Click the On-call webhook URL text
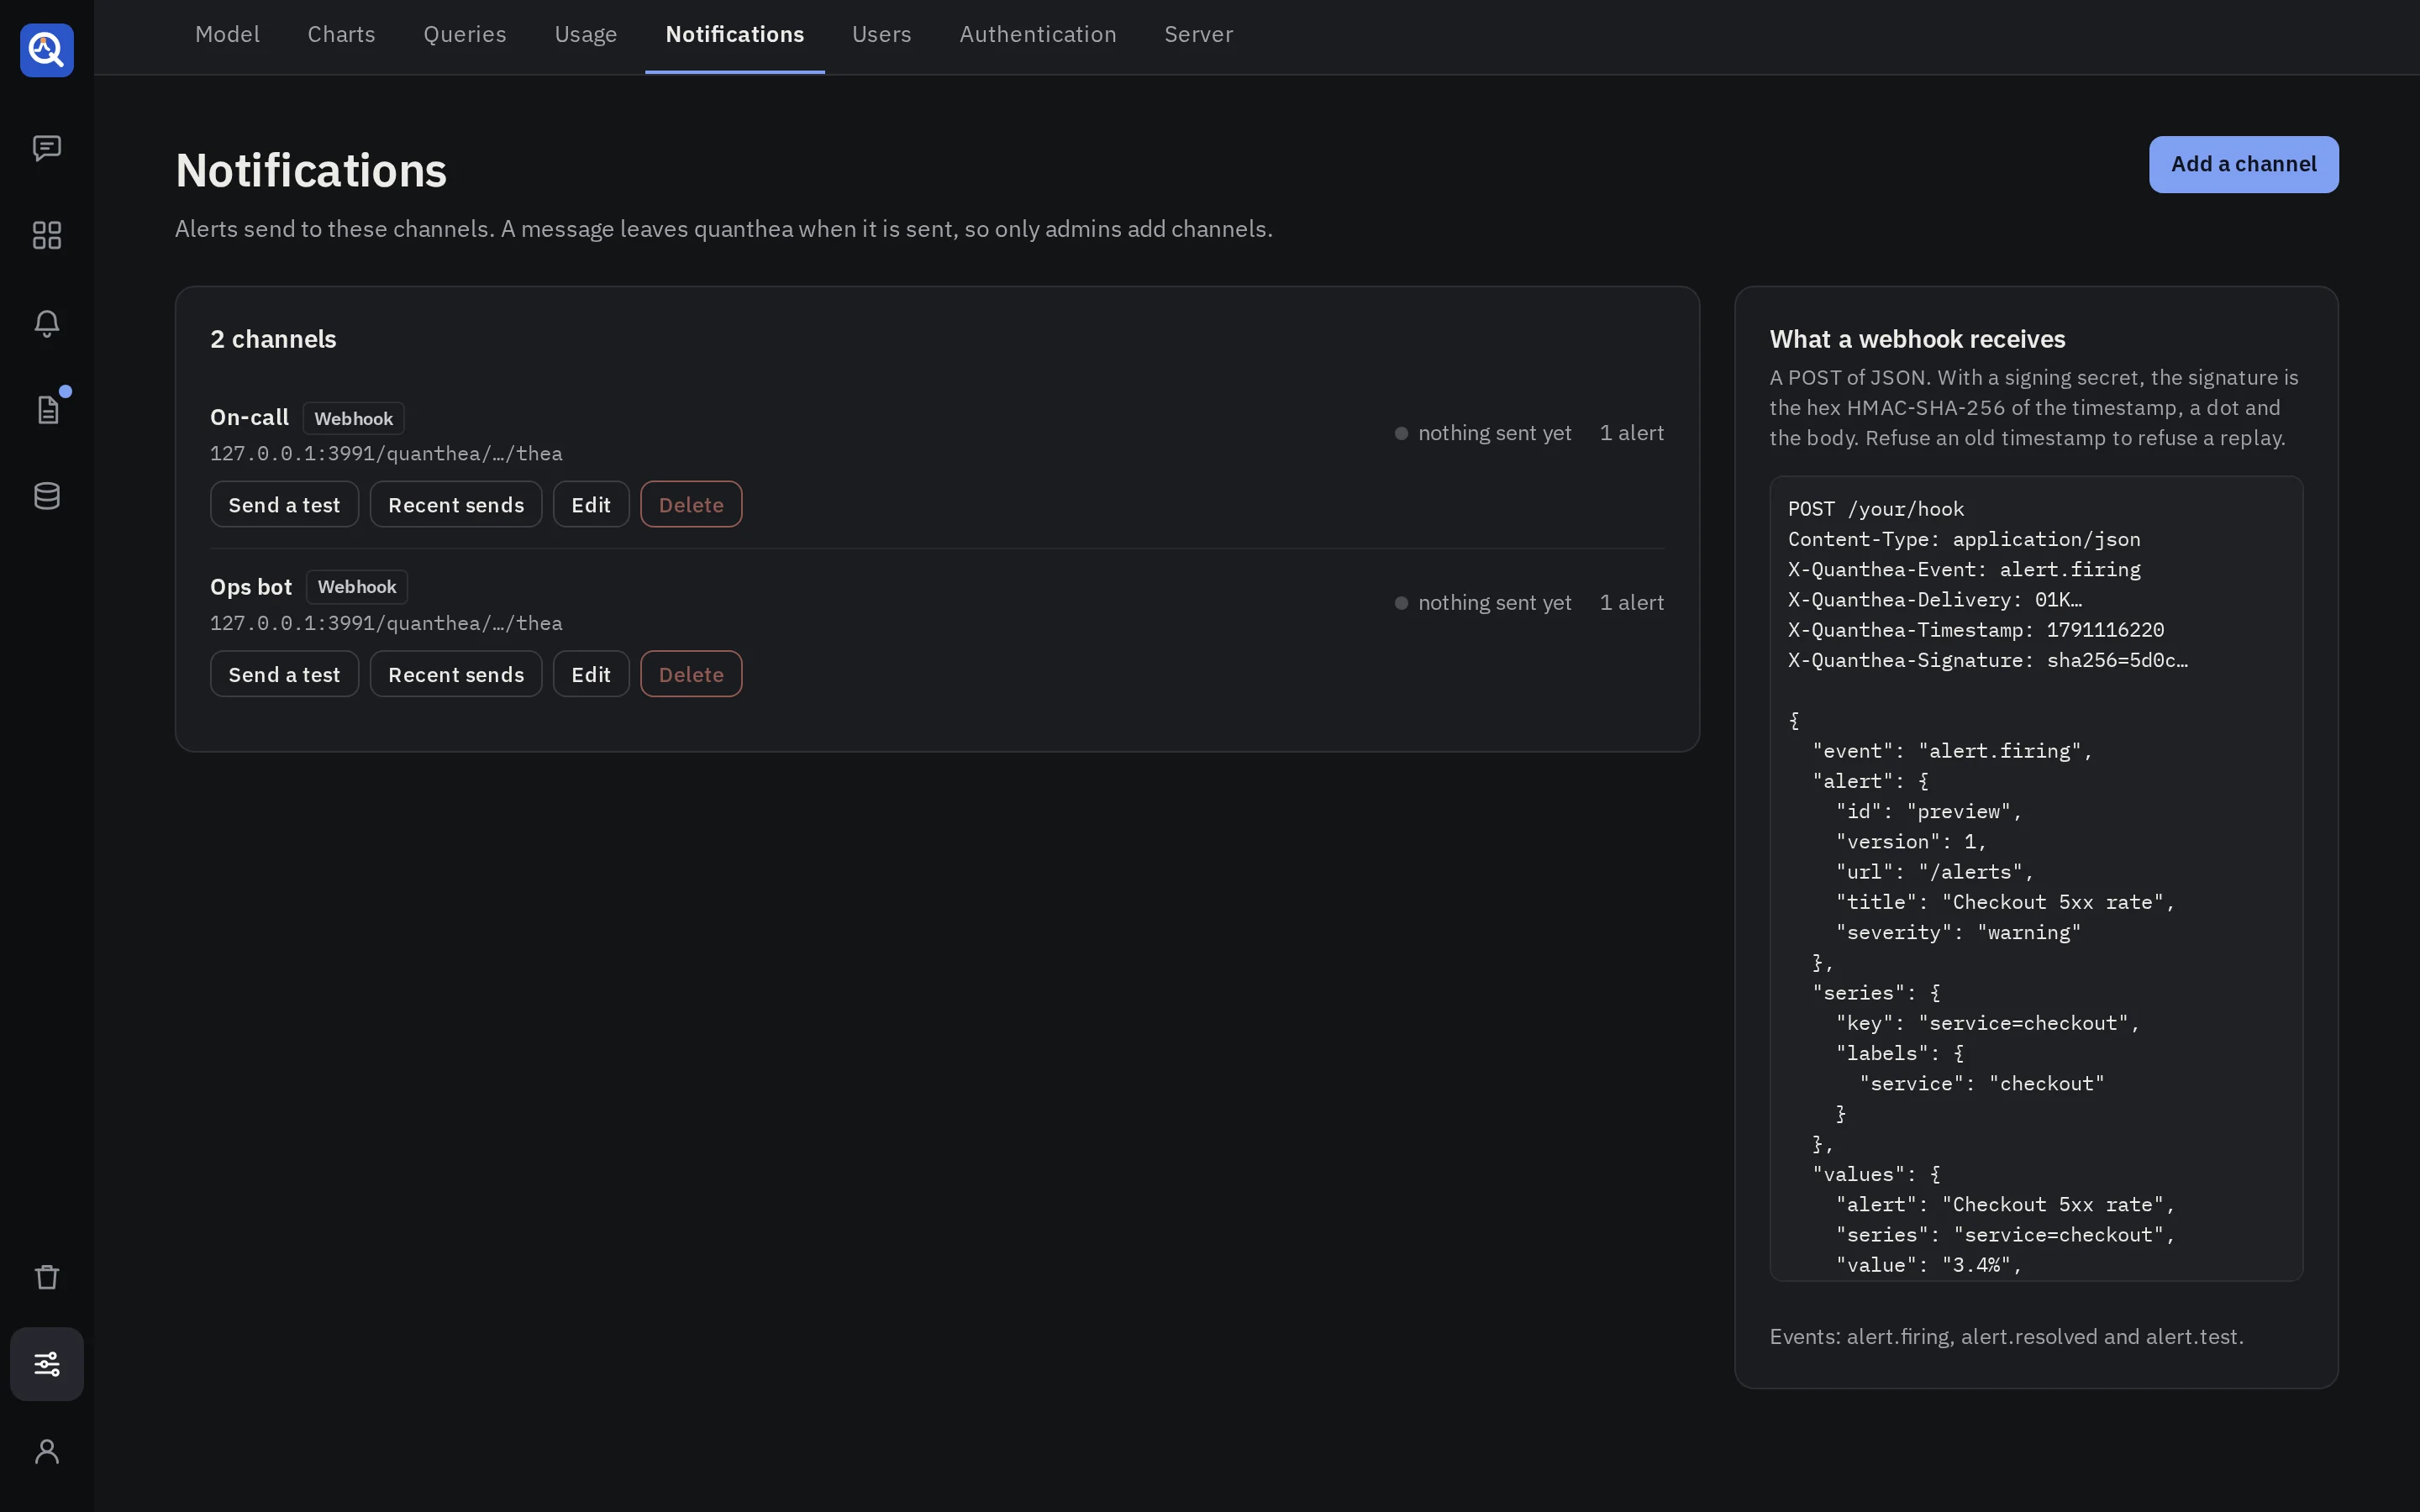The width and height of the screenshot is (2420, 1512). tap(386, 454)
